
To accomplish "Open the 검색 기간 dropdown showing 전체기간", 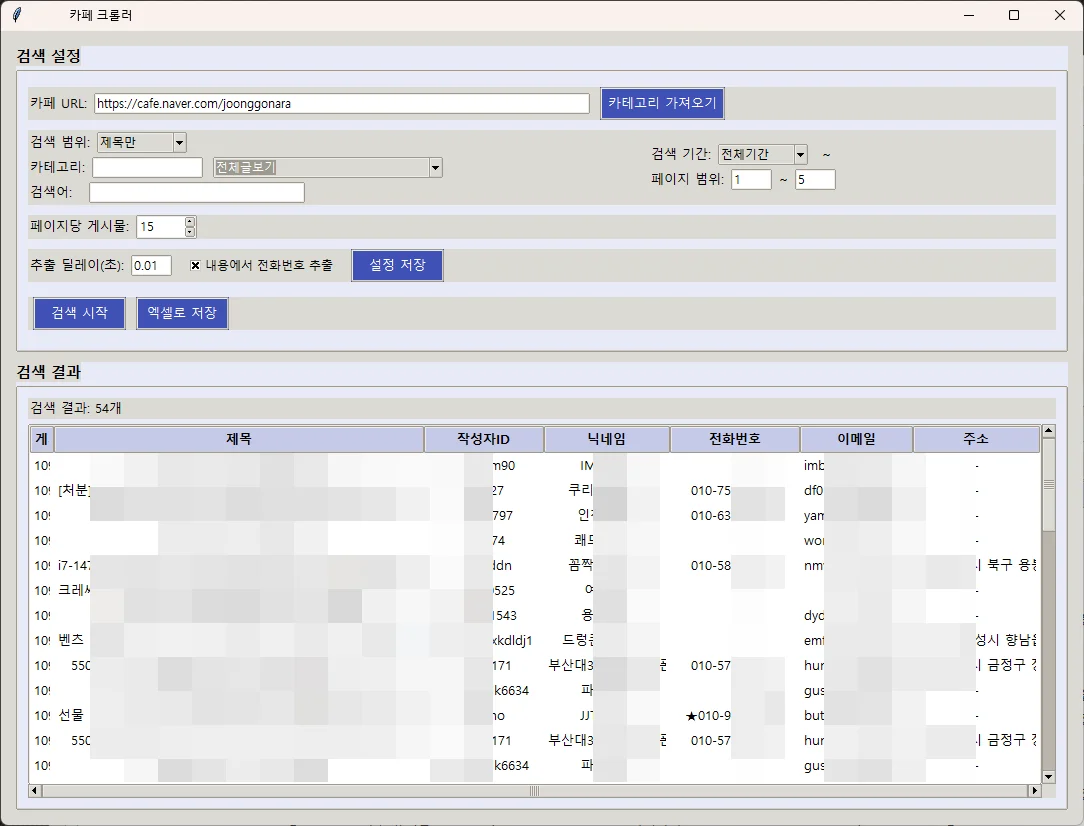I will click(763, 154).
